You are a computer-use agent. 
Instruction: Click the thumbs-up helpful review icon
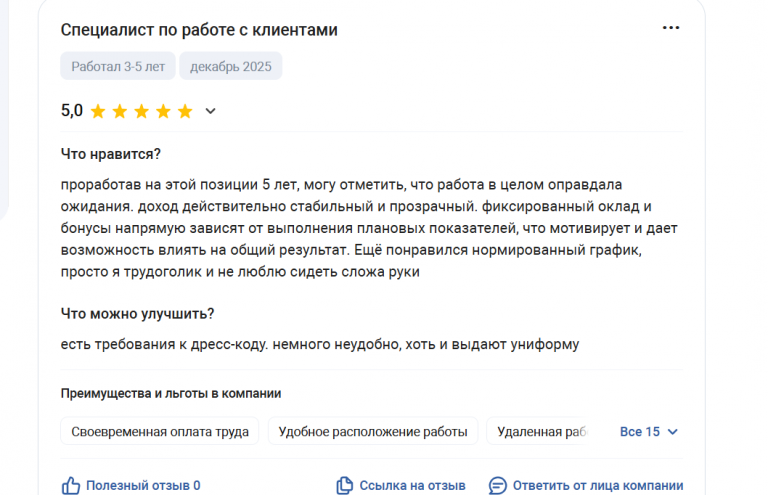(71, 485)
